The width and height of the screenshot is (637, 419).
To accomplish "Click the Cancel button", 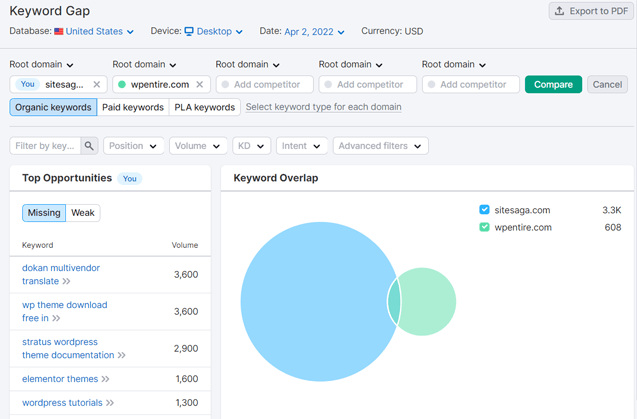I will click(x=607, y=85).
